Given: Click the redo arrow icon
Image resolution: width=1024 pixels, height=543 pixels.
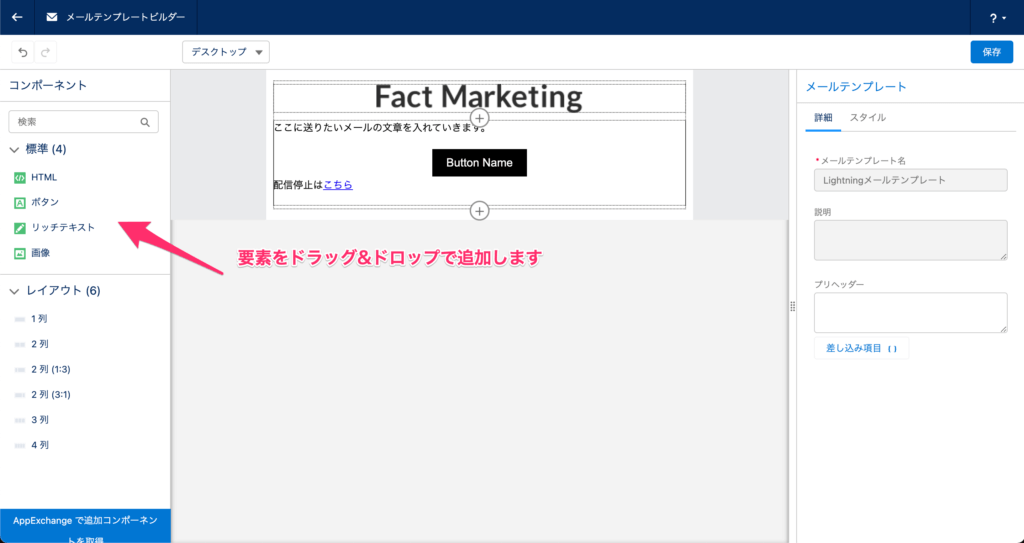Looking at the screenshot, I should (x=45, y=52).
